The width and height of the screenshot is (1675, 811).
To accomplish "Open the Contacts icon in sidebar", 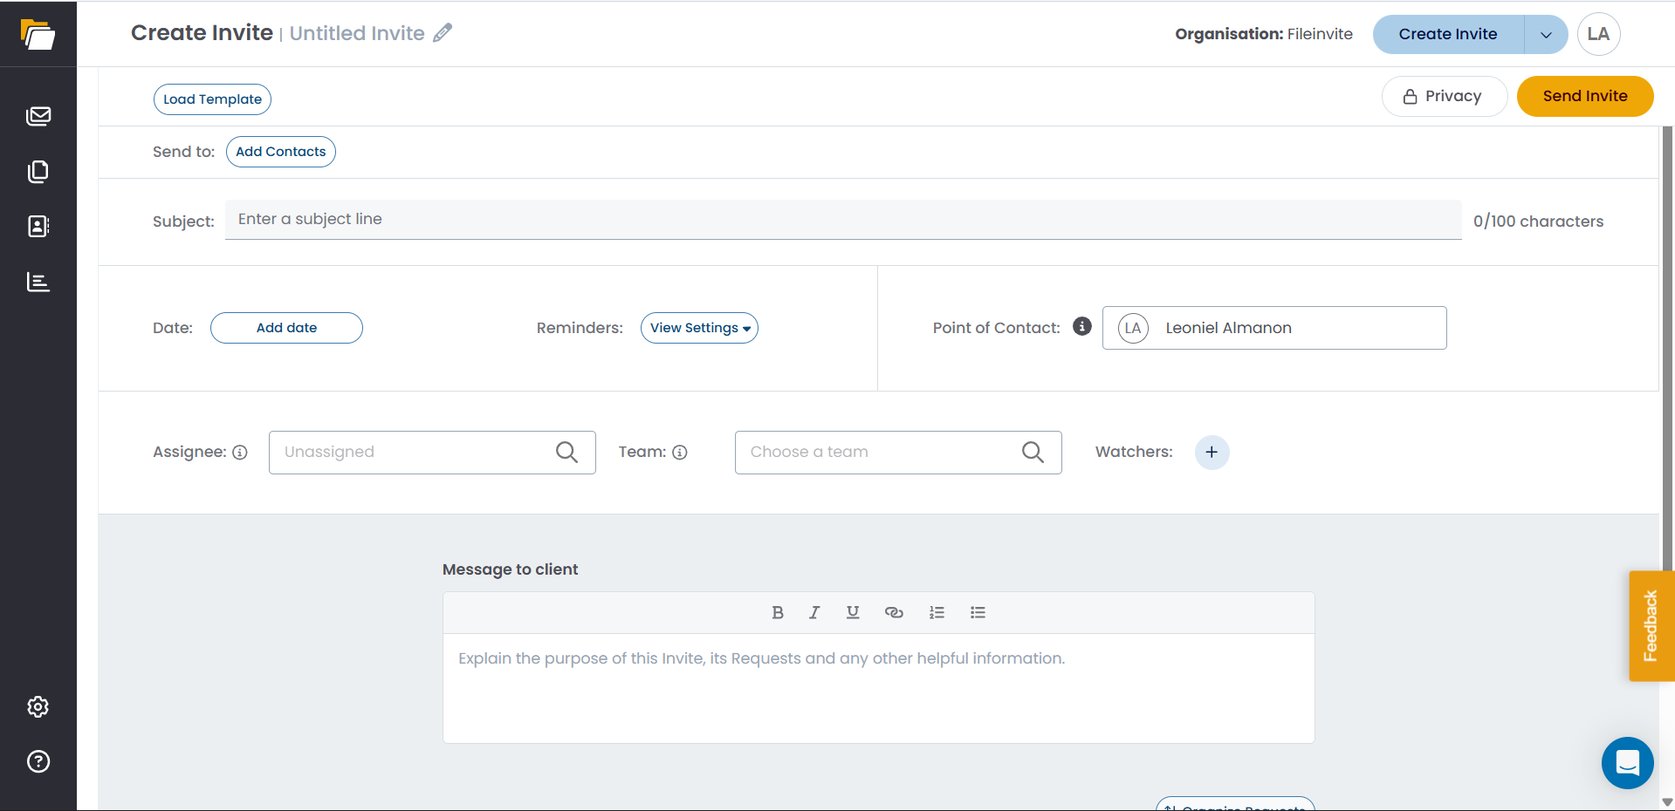I will click(38, 226).
